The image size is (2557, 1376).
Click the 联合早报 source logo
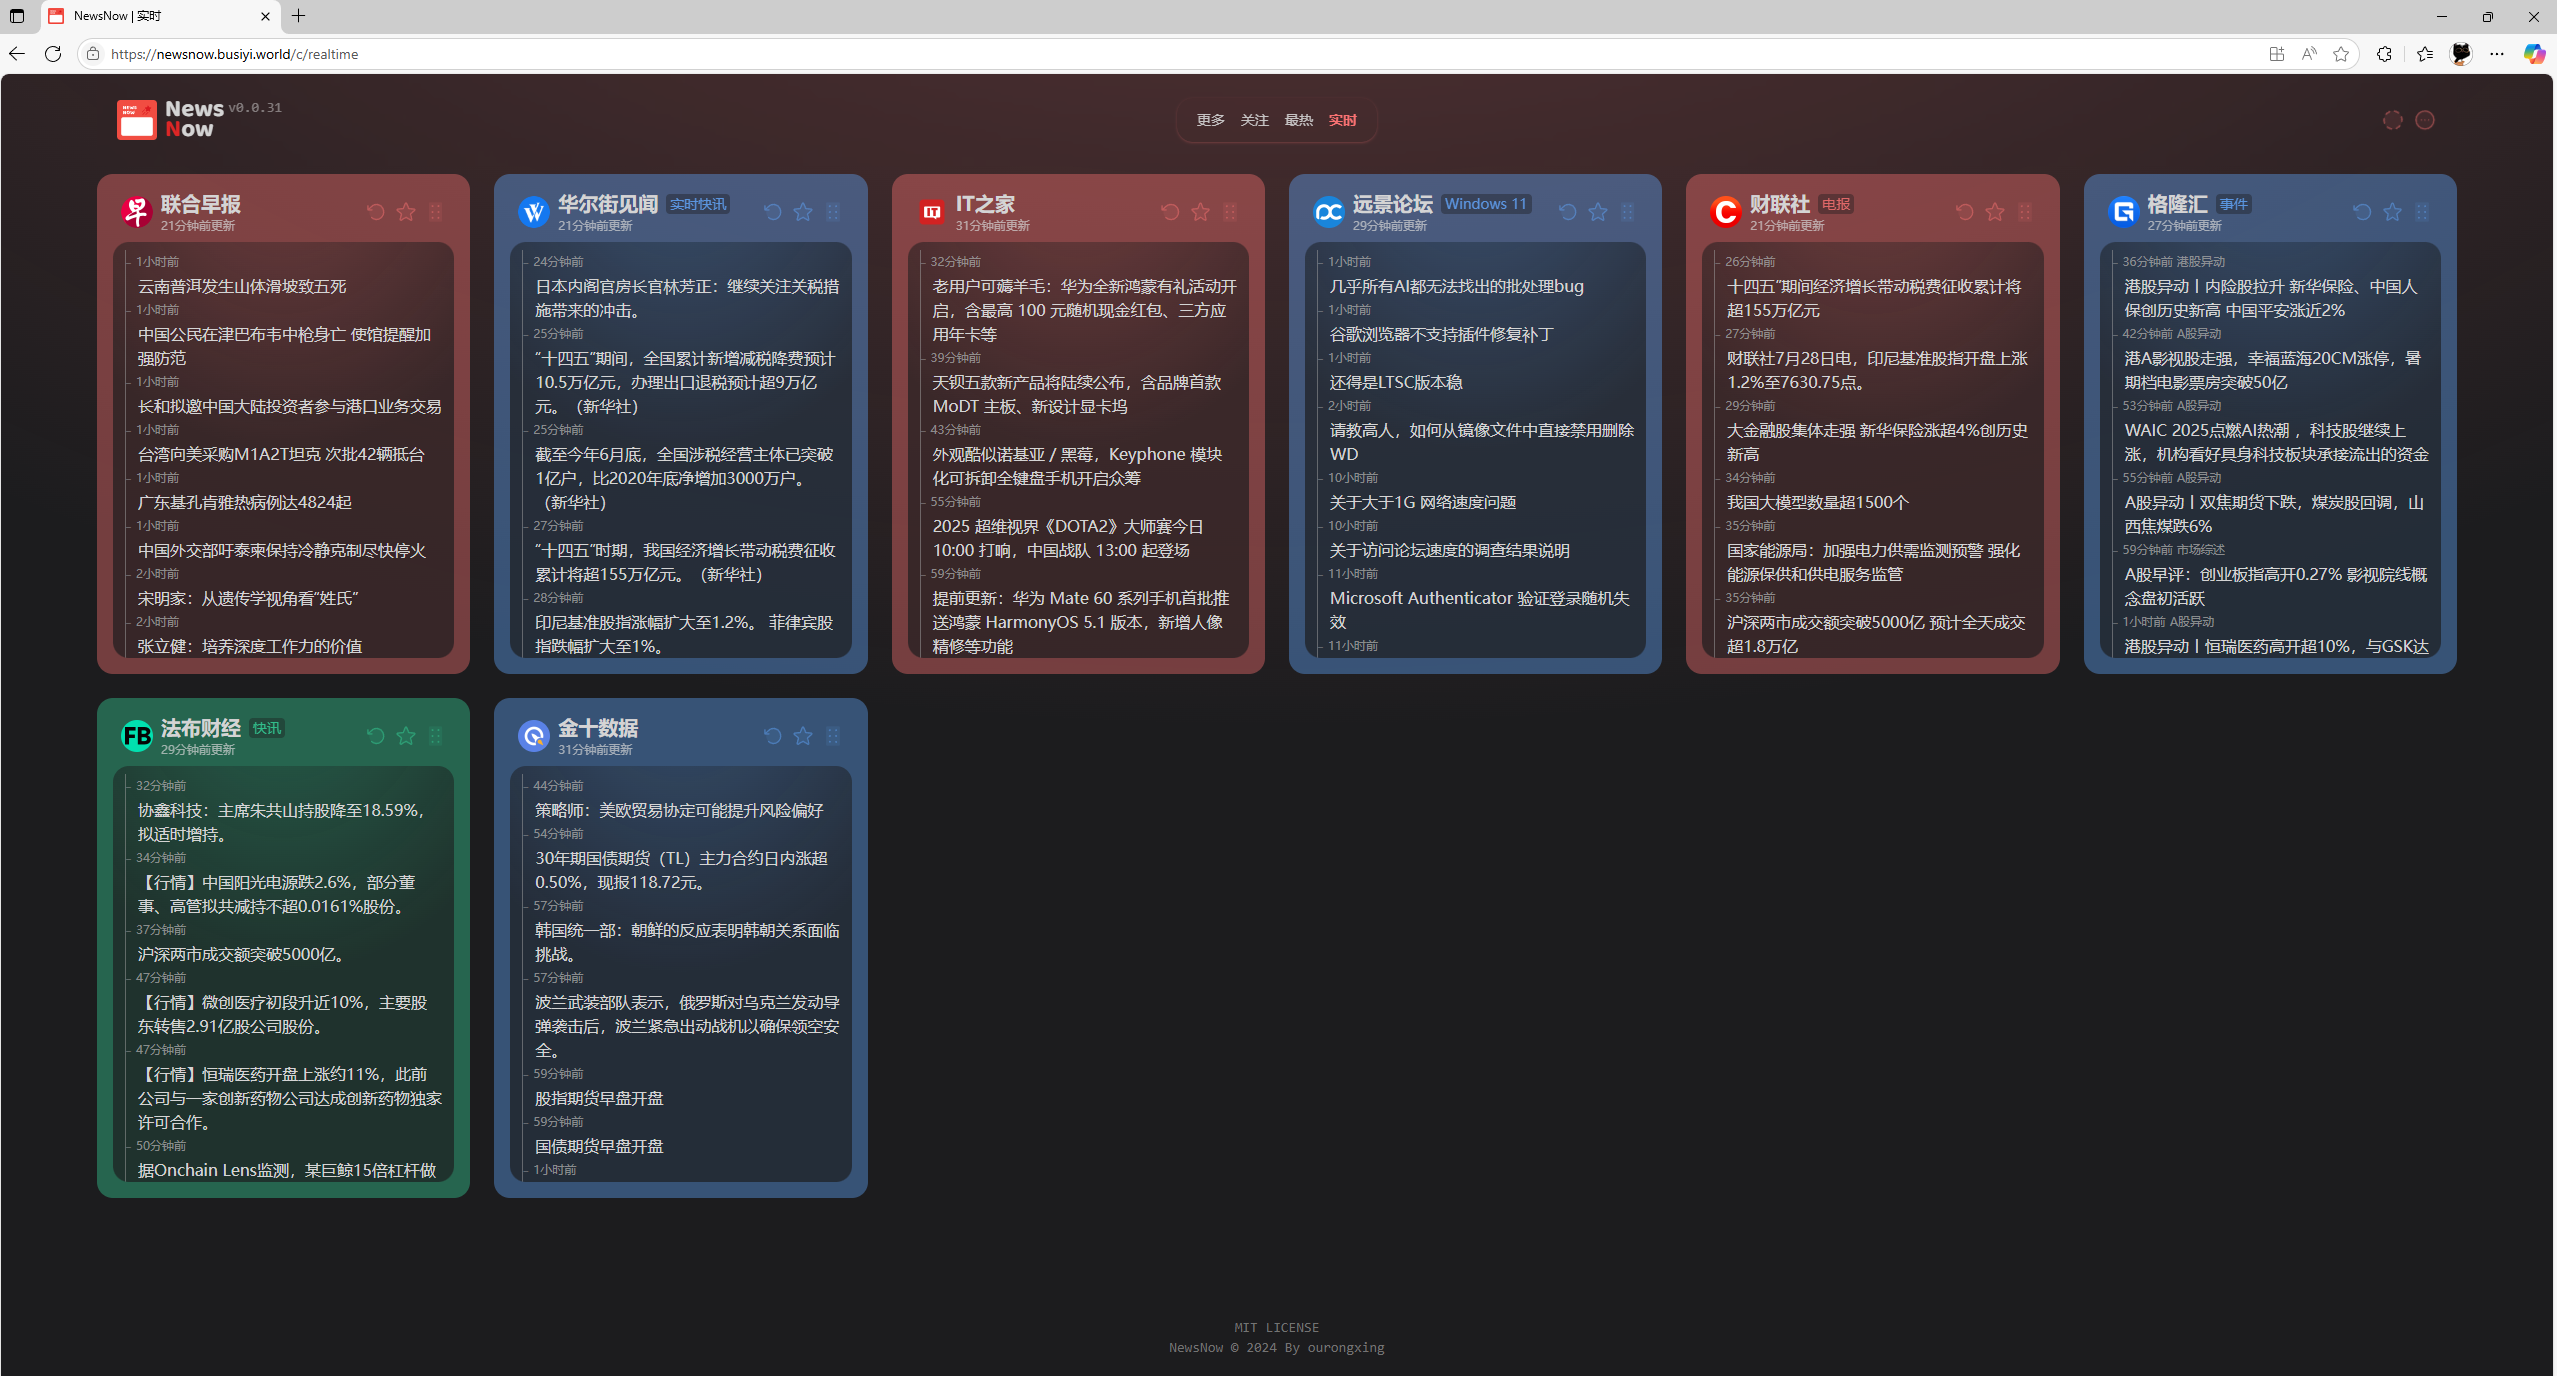tap(137, 212)
